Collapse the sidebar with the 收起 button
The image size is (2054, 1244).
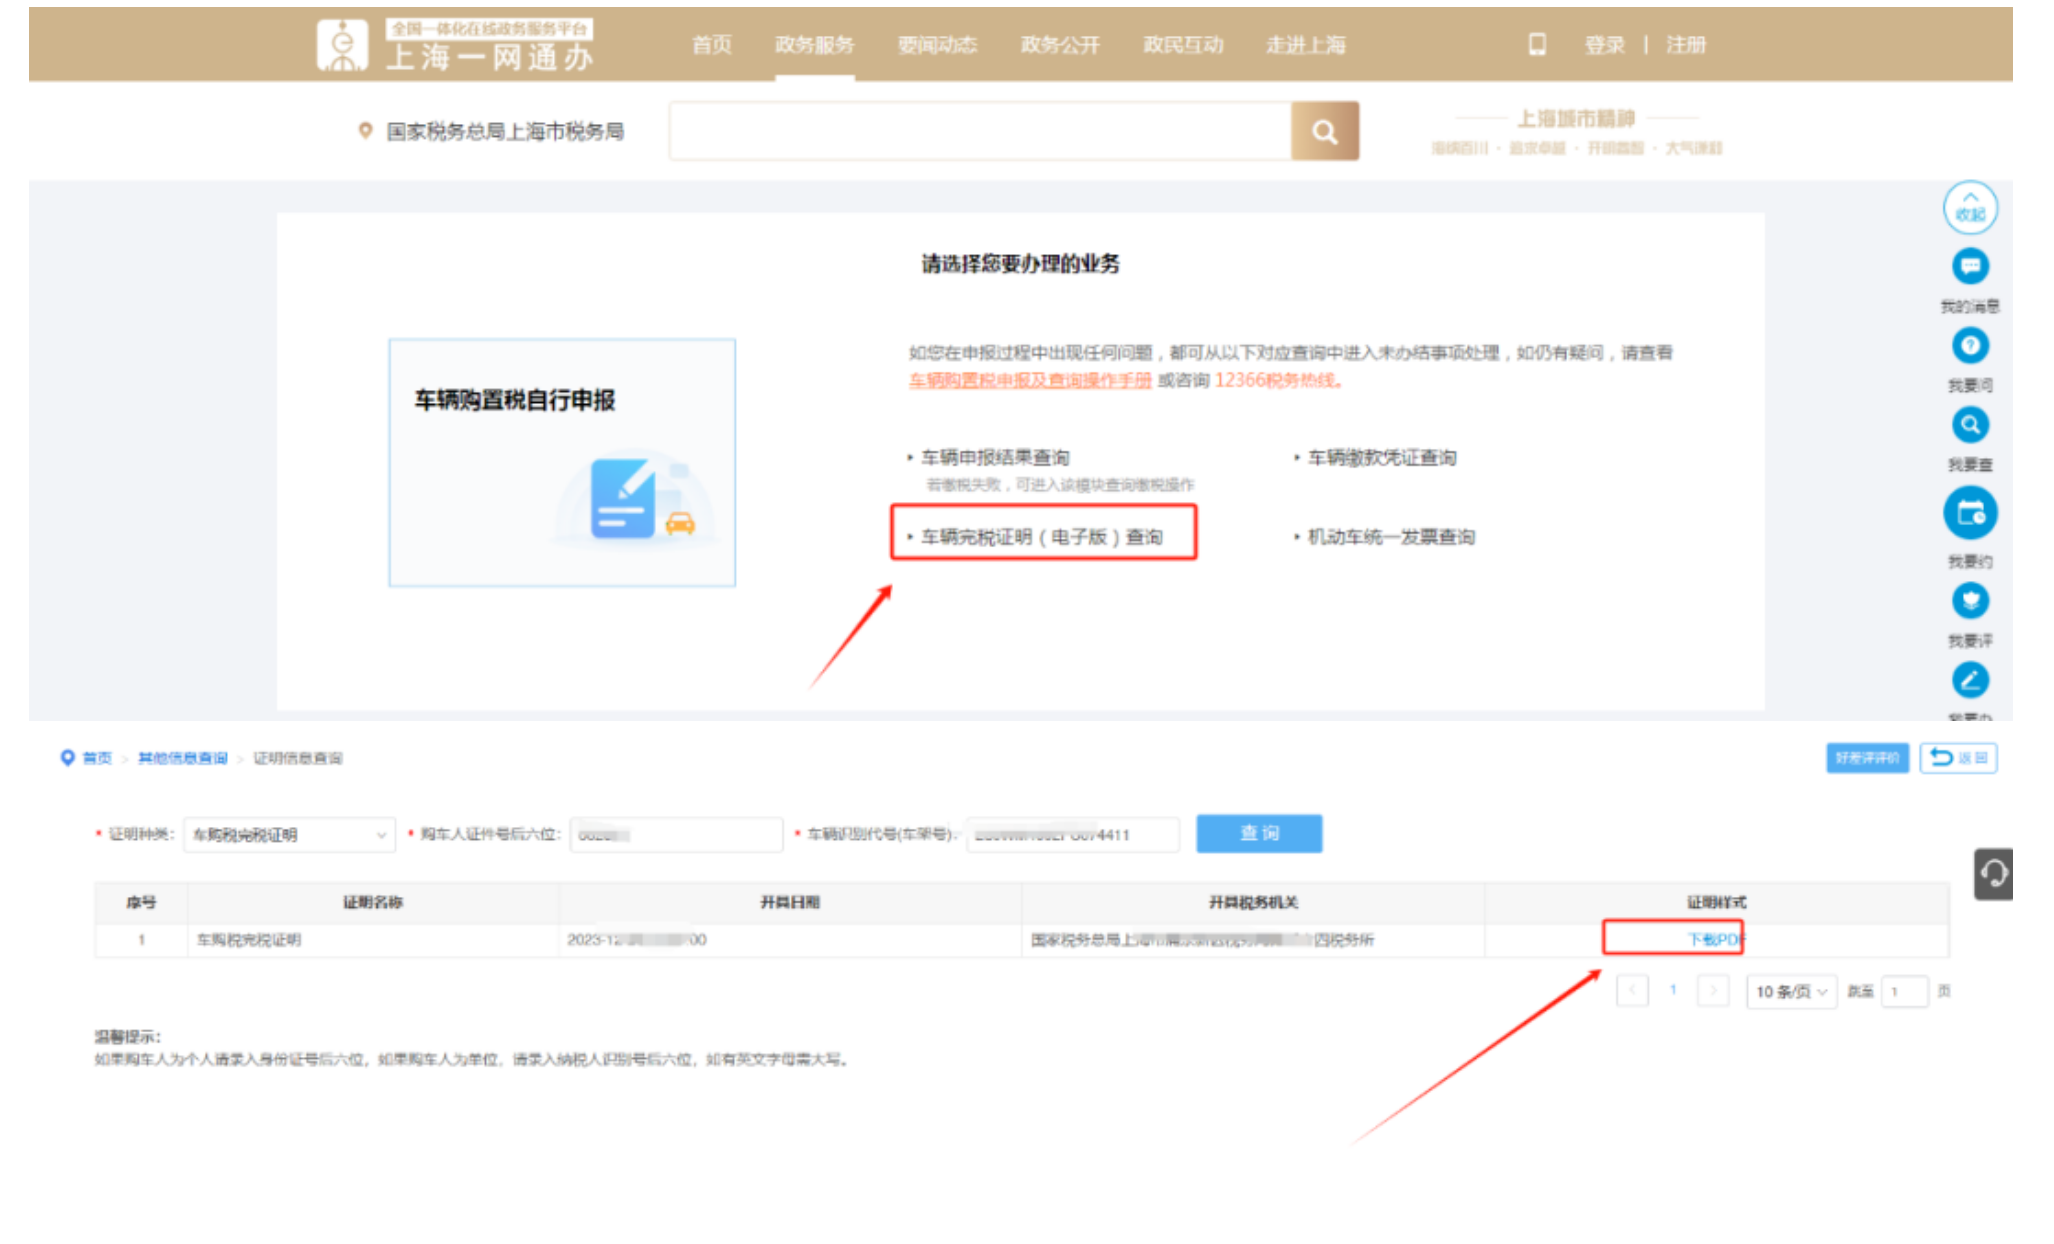[1968, 209]
